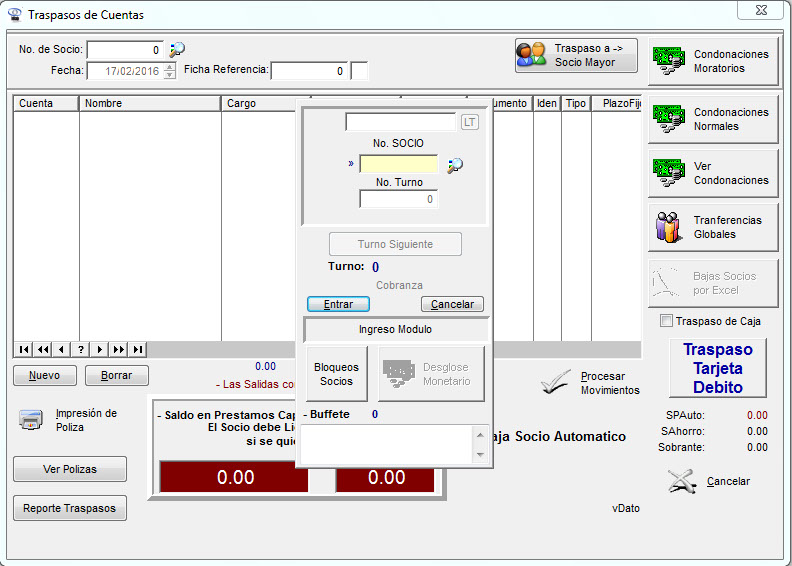Open Condonaciones Normales
The width and height of the screenshot is (792, 566).
713,120
